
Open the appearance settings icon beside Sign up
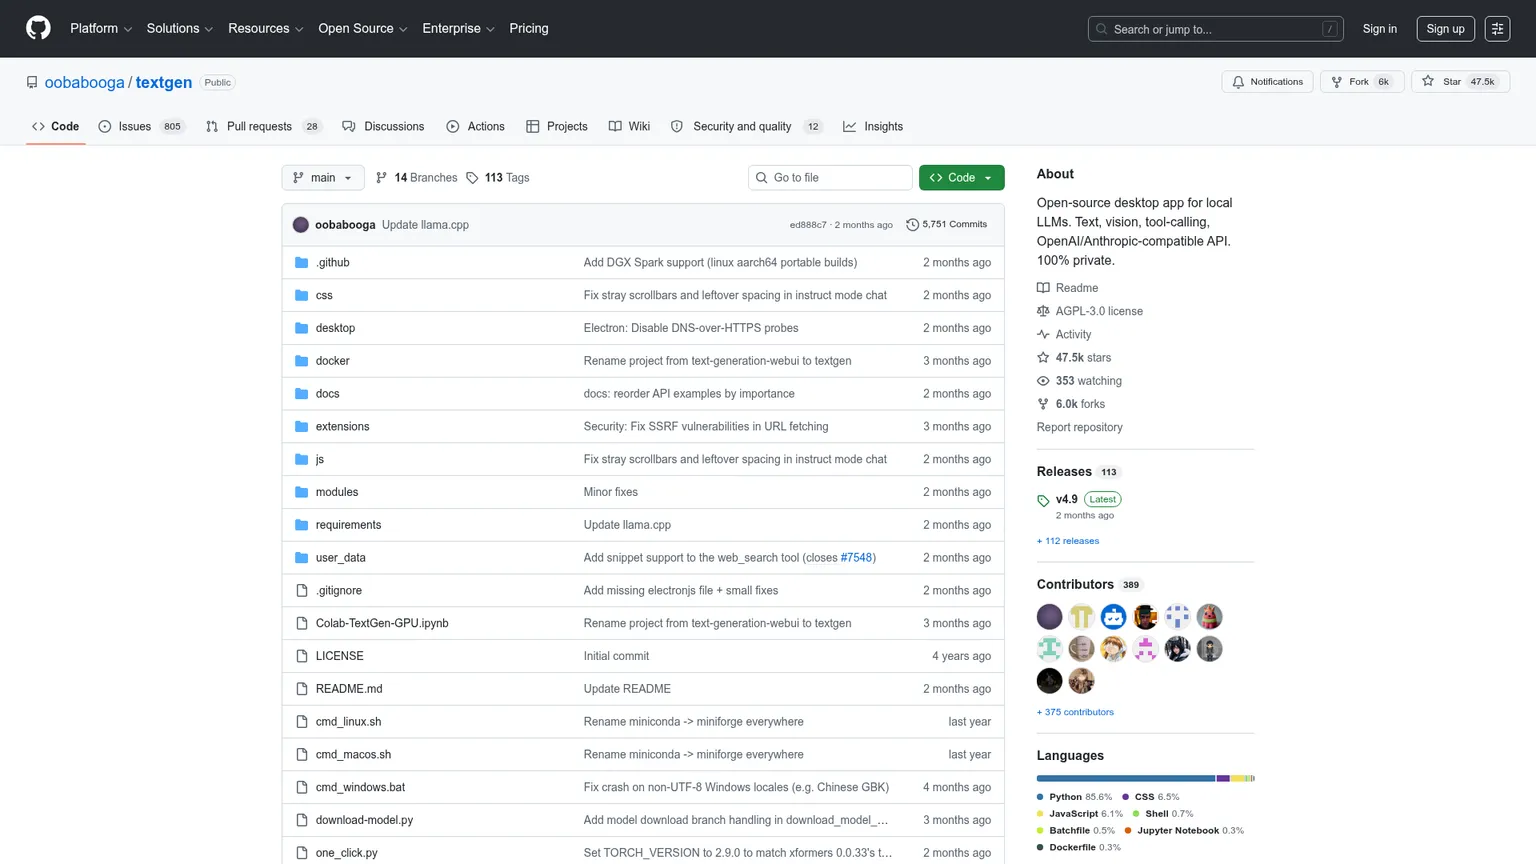(x=1497, y=29)
